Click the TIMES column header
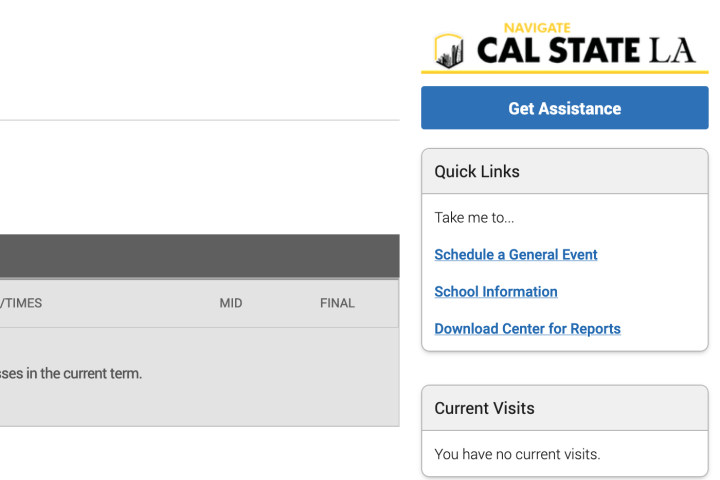720x480 pixels. click(22, 303)
